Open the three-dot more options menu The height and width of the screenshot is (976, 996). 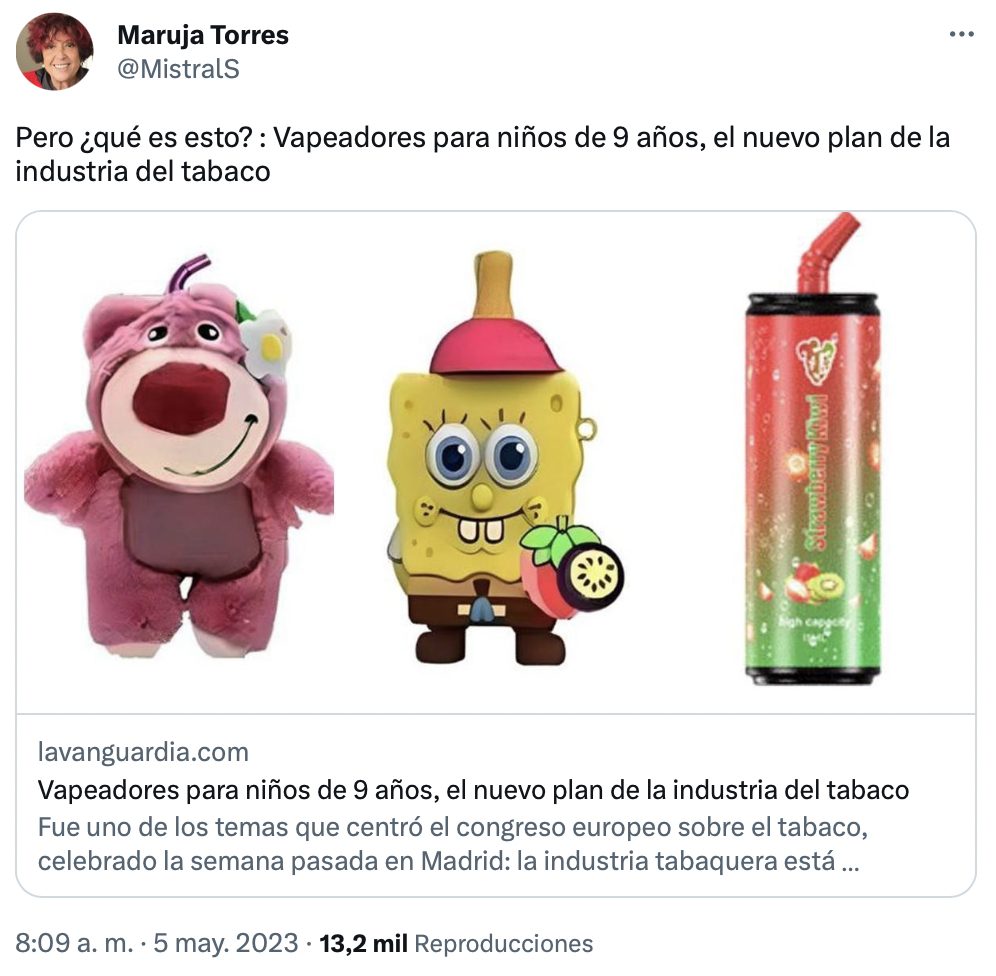pyautogui.click(x=961, y=34)
